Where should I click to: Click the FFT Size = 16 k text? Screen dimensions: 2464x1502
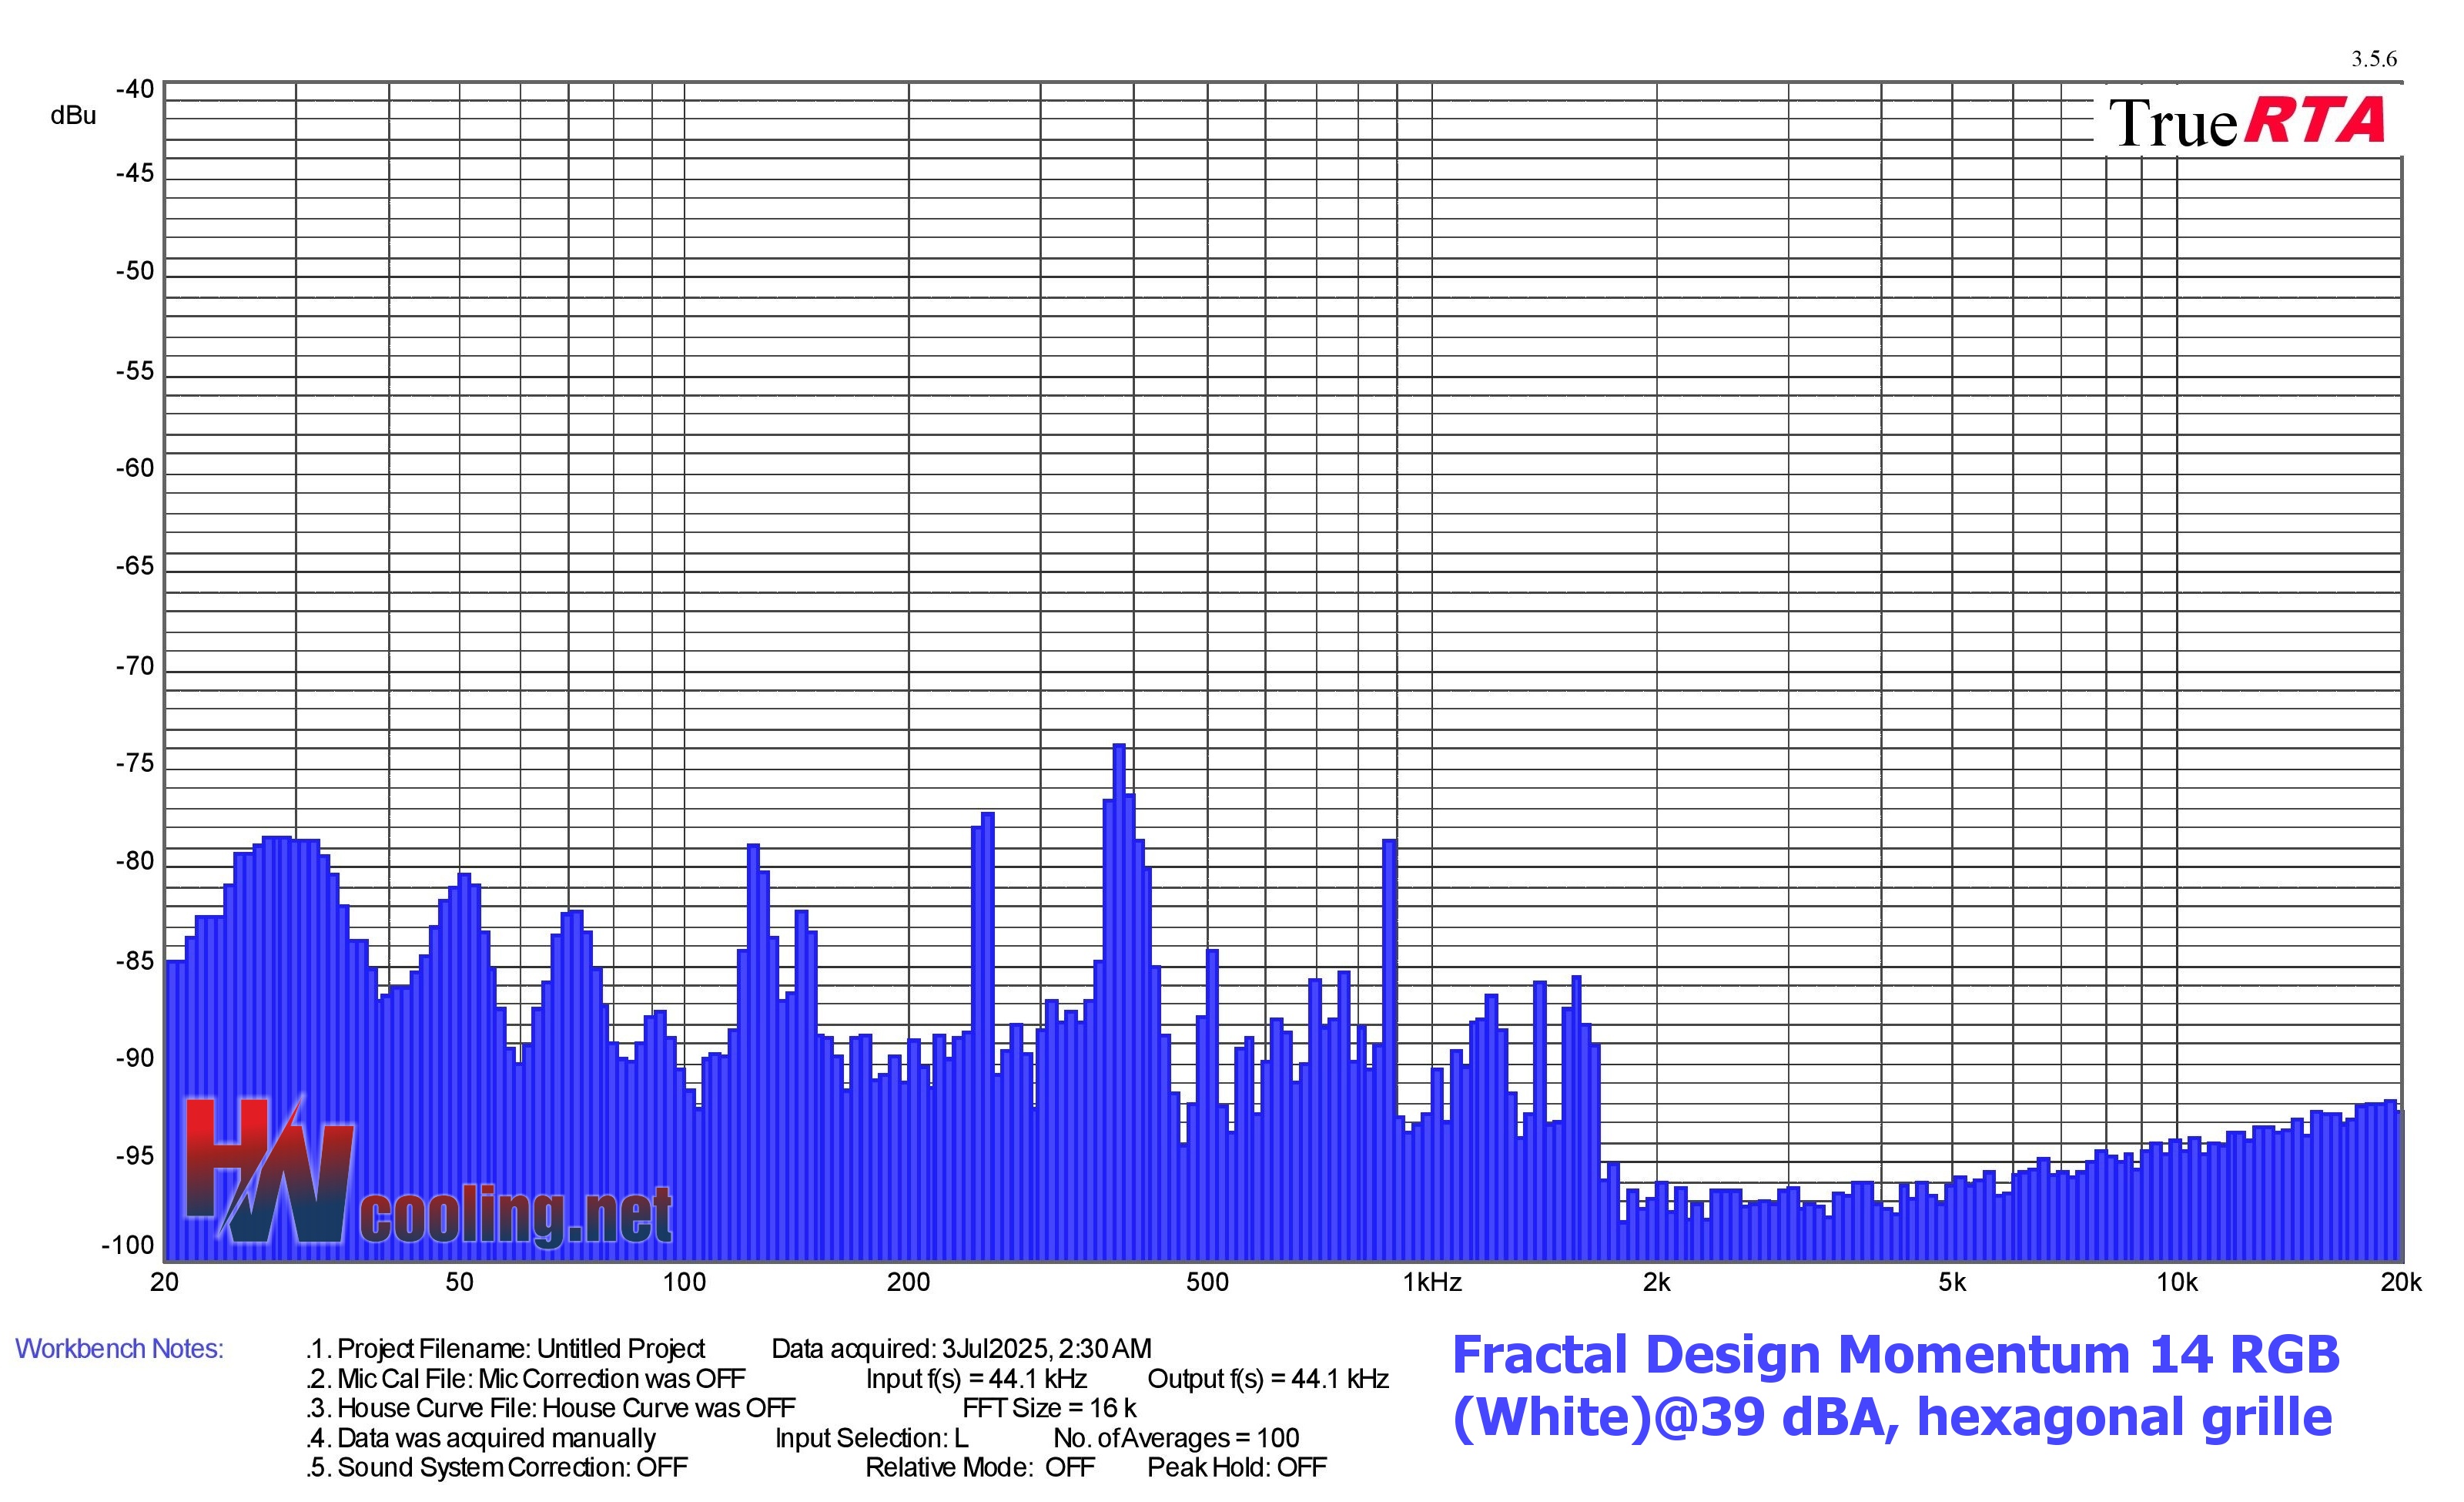pyautogui.click(x=1049, y=1408)
